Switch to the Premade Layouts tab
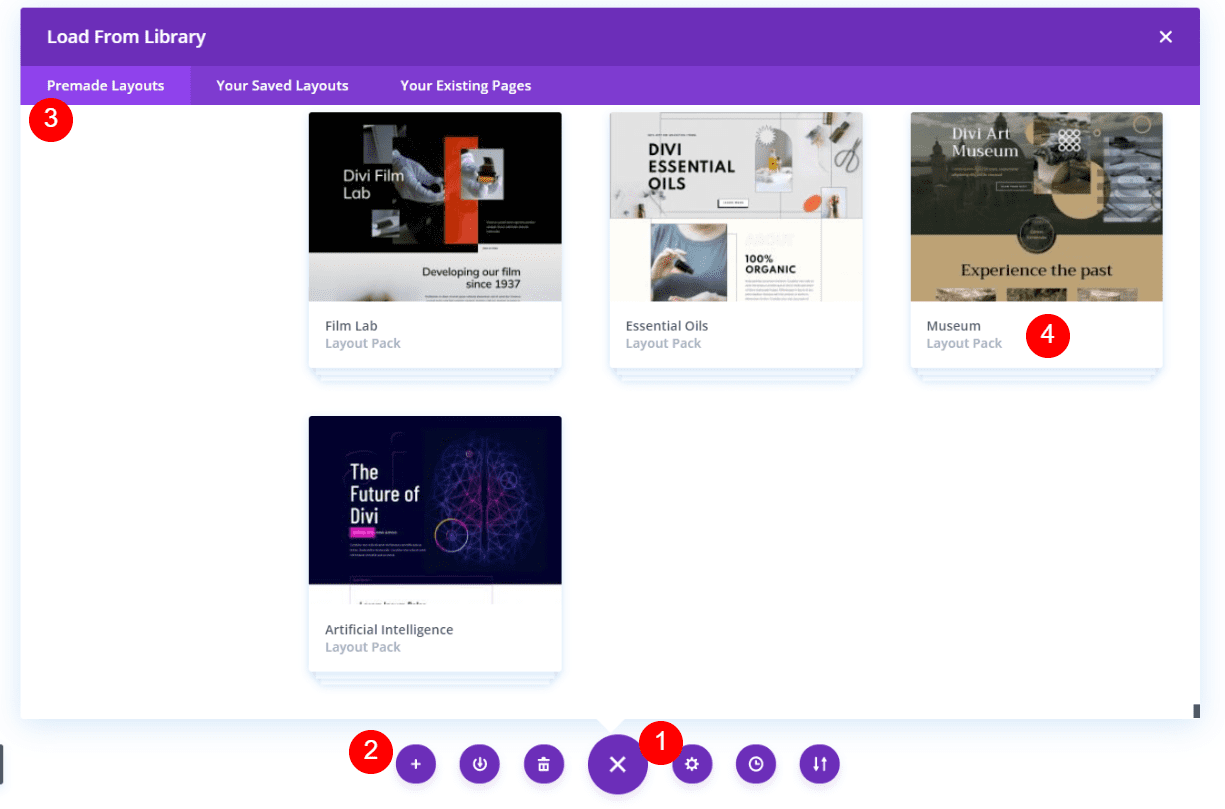Viewport: 1225px width, 809px height. [x=105, y=85]
